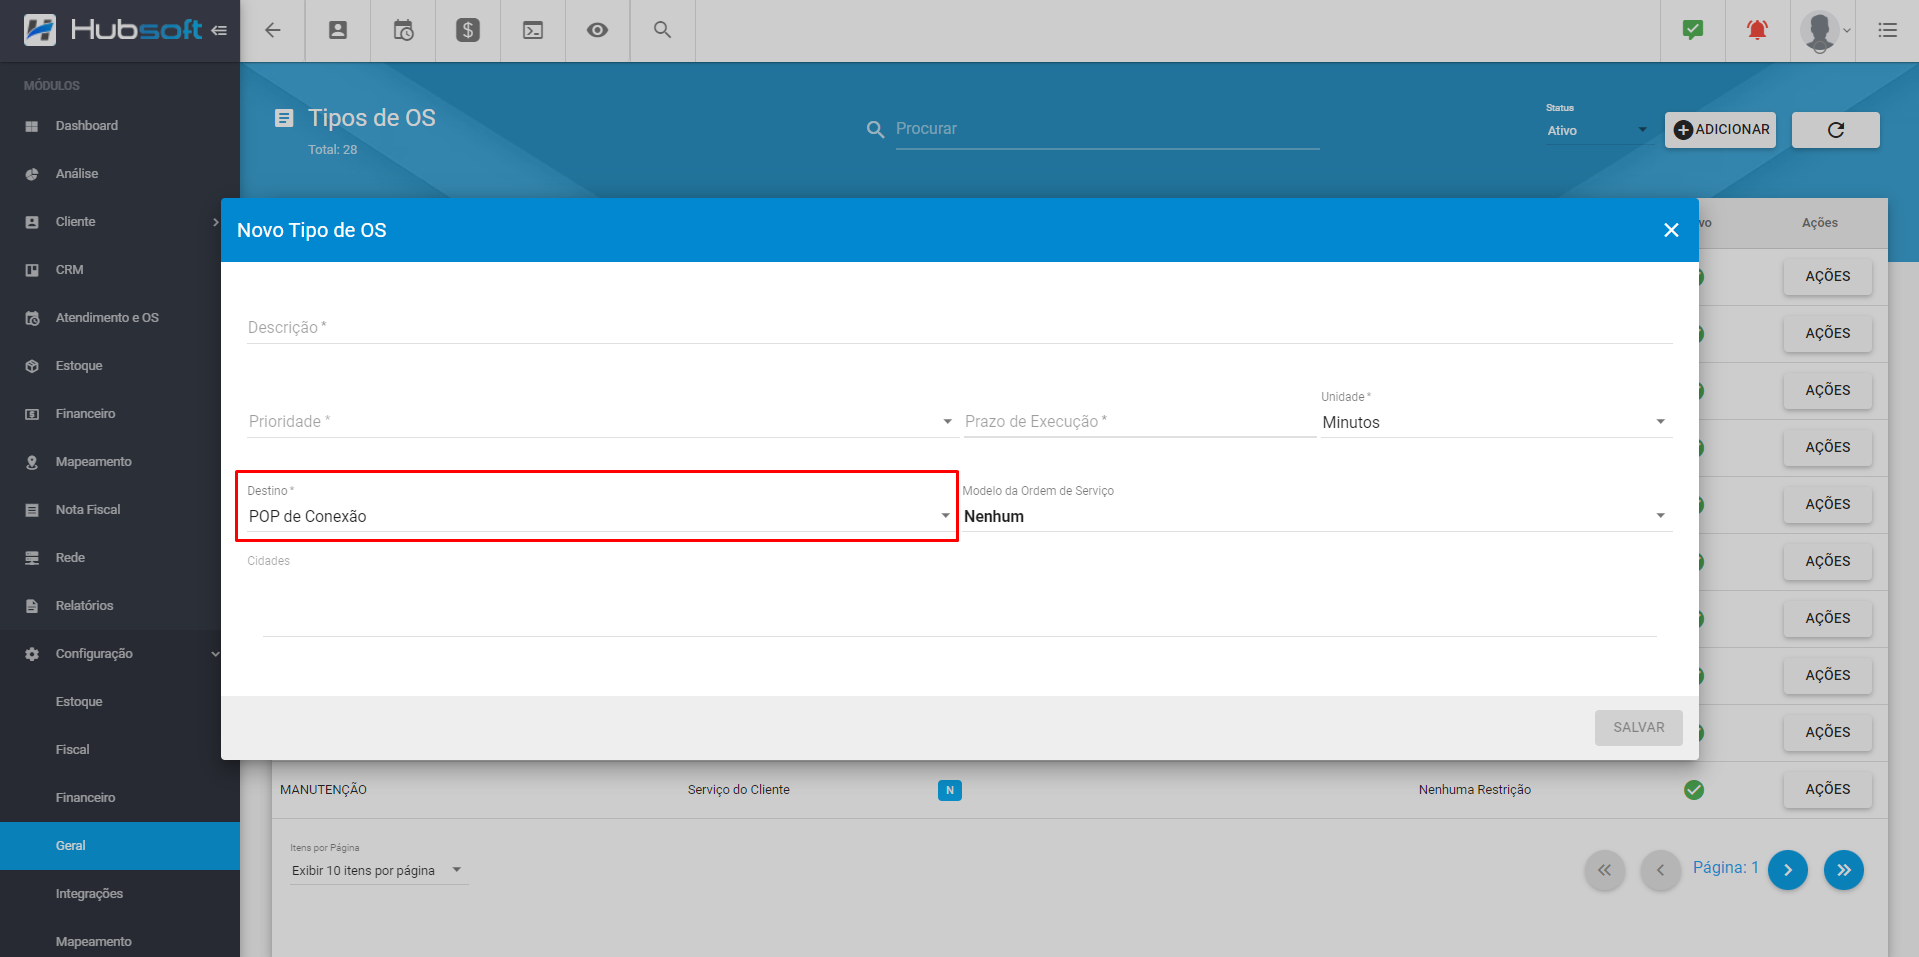Open the Unidade dropdown showing Minutos
The height and width of the screenshot is (957, 1919).
[1495, 422]
